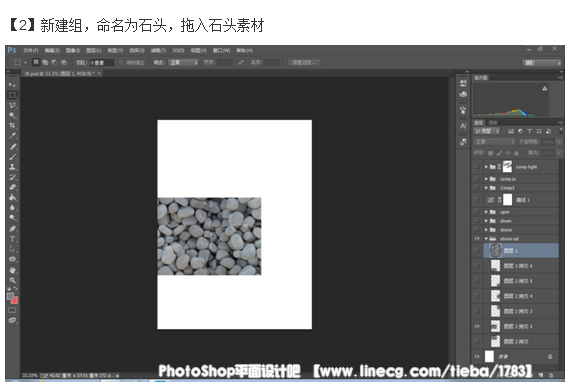Viewport: 582px width, 388px height.
Task: Lock layer position
Action: [507, 153]
